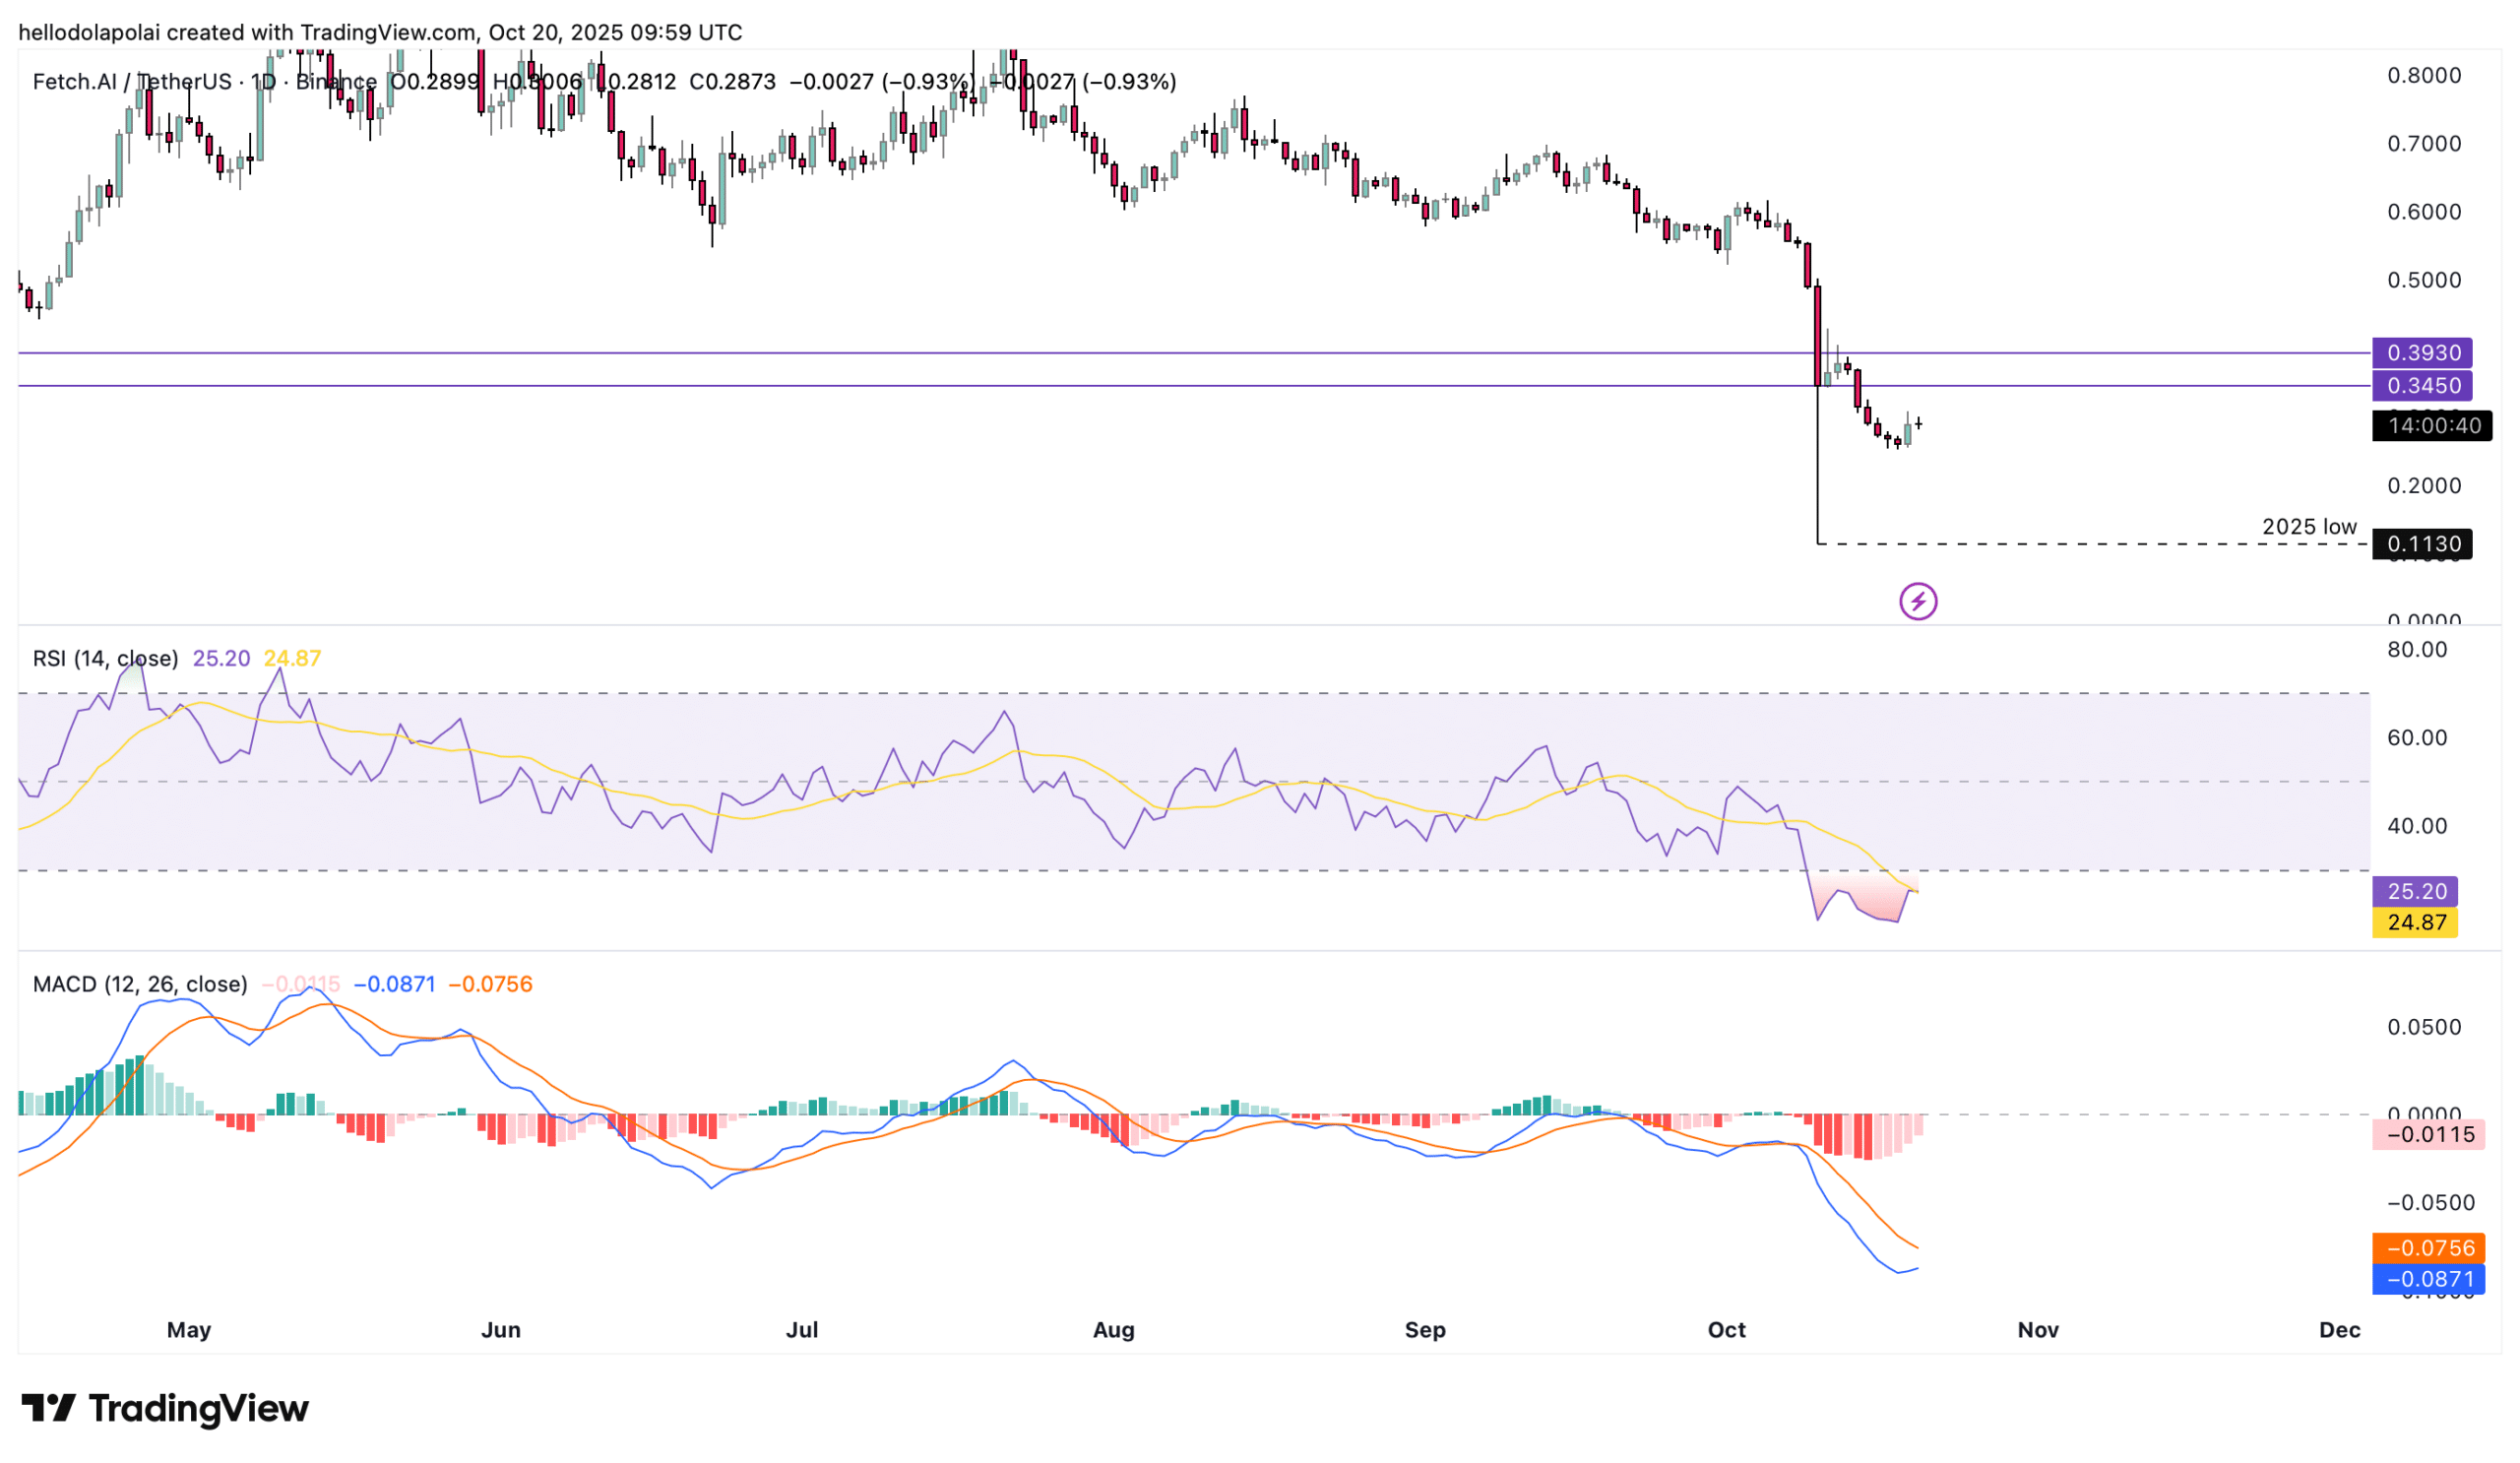
Task: Click the purple 25.20 RSI axis label
Action: point(2414,891)
